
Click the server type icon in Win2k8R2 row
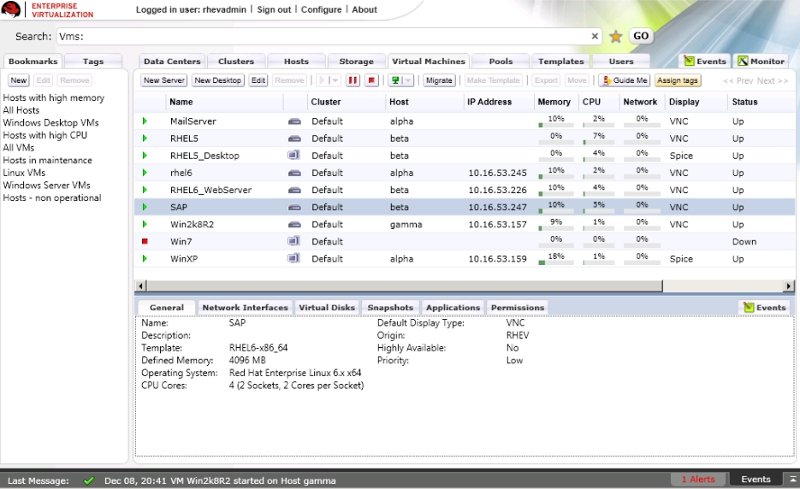pos(294,224)
